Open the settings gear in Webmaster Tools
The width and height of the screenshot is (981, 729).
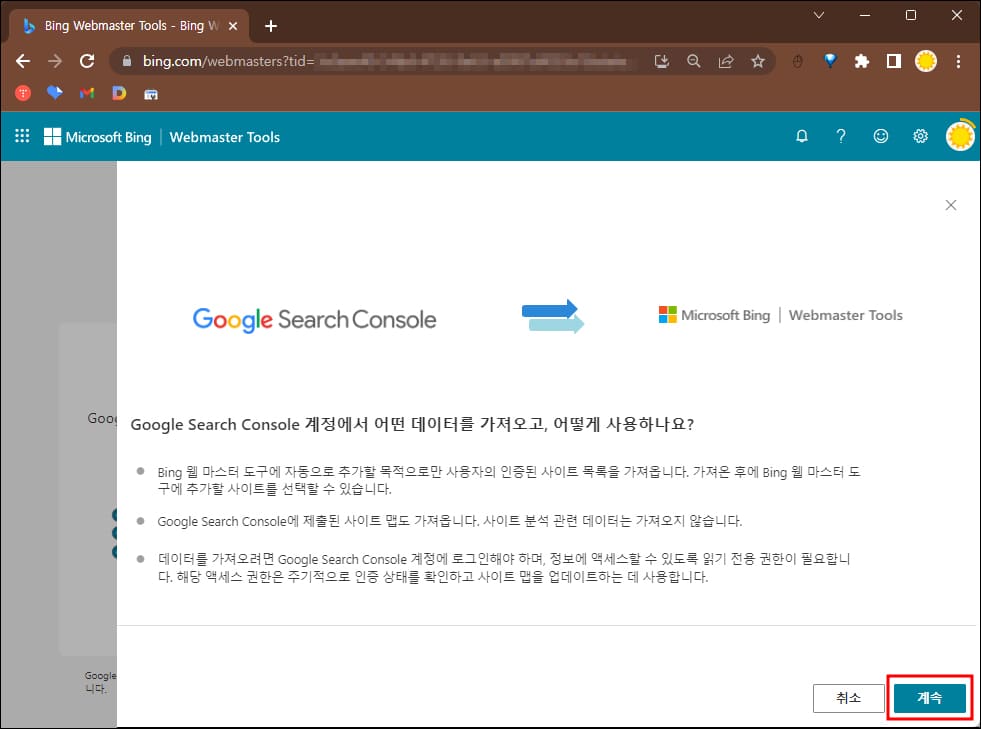[920, 136]
